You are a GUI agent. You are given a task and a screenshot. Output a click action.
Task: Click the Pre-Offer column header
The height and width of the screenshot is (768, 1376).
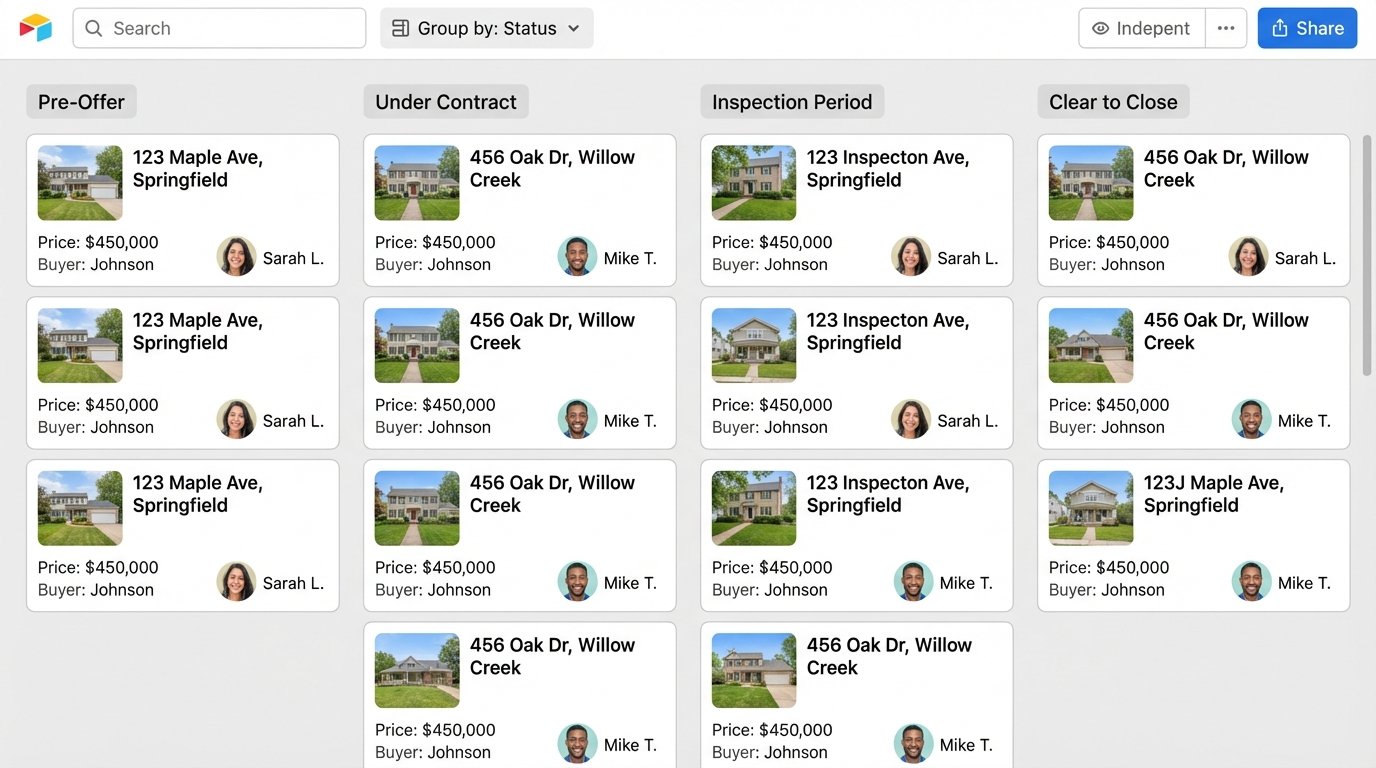click(x=81, y=101)
